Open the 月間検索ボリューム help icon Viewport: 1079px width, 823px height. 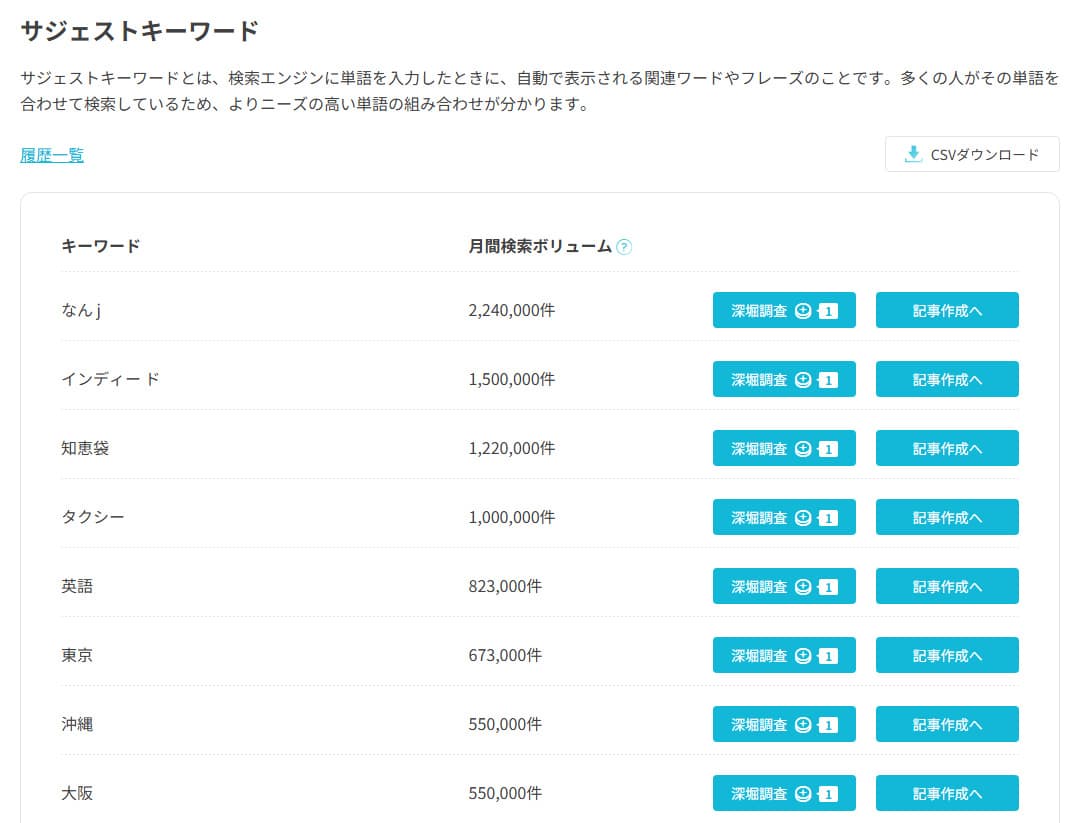pyautogui.click(x=626, y=246)
